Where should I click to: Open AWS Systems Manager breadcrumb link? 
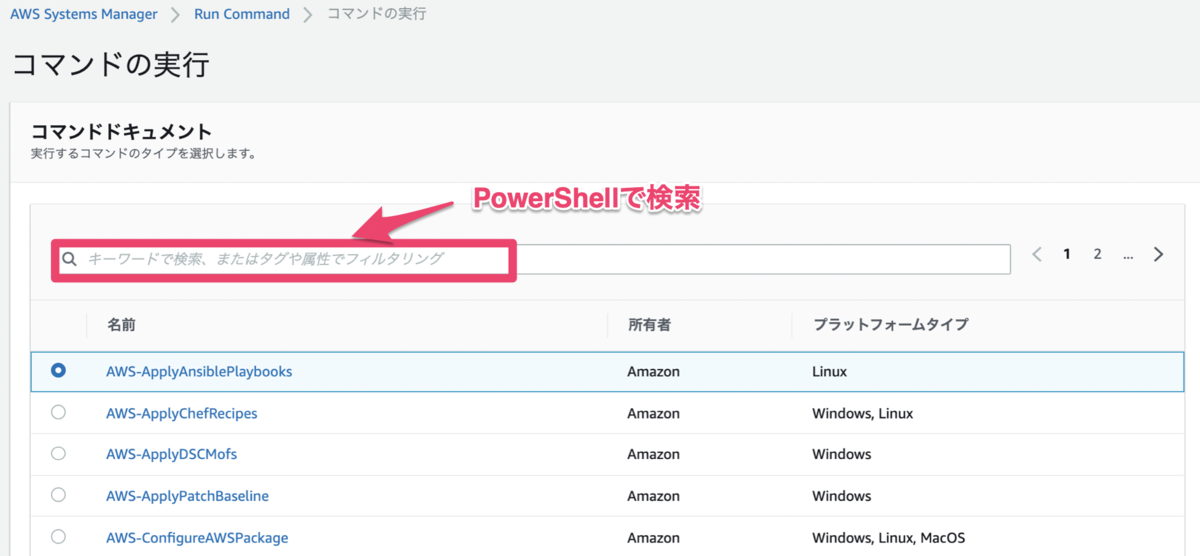coord(84,14)
